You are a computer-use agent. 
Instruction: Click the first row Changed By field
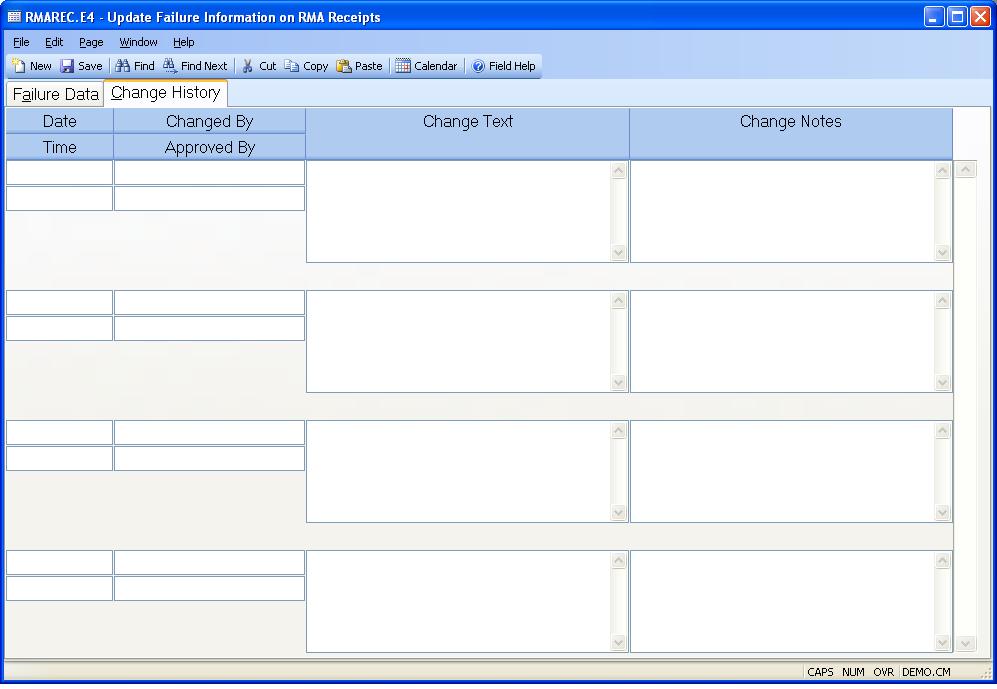point(209,173)
